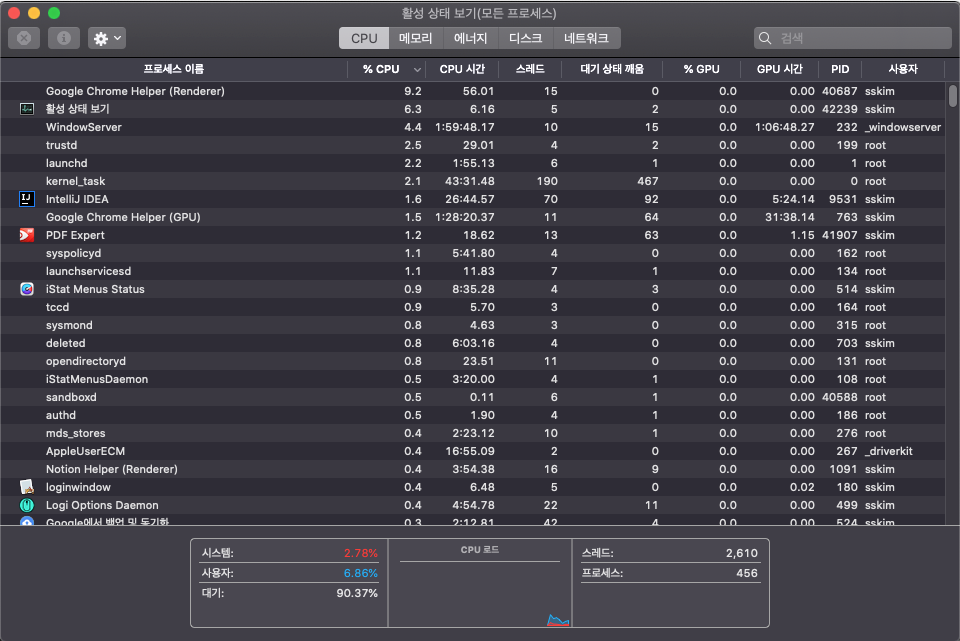Select the 활성 상태 보기 app icon
The image size is (960, 641).
pos(27,109)
